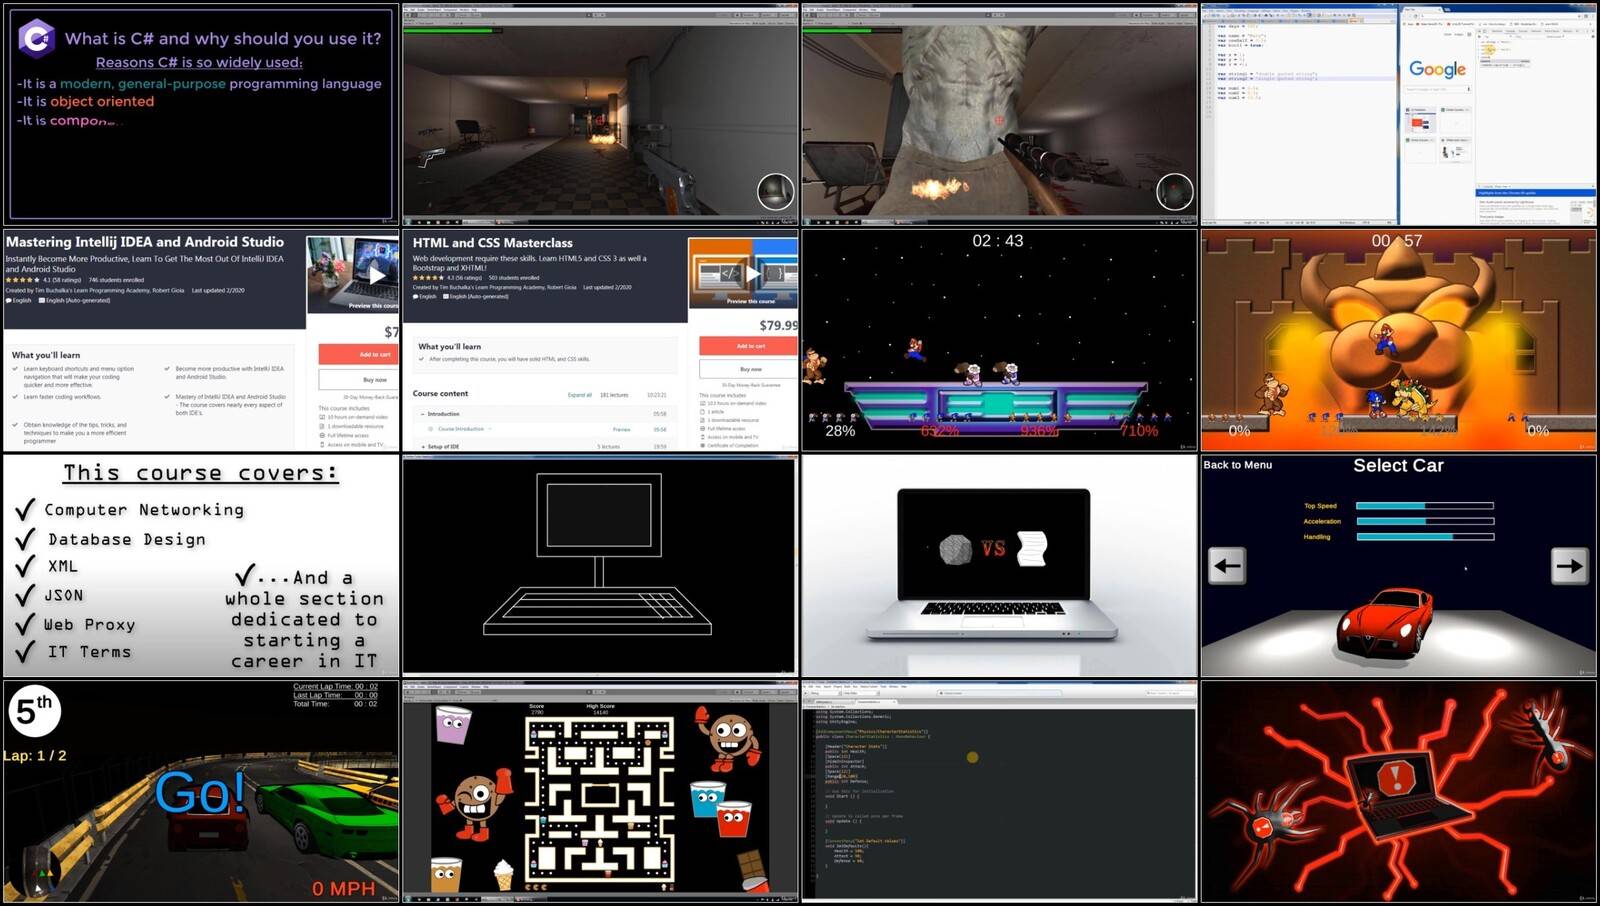
Task: Click the round minimap in second shooter thumbnail
Action: tap(1175, 191)
